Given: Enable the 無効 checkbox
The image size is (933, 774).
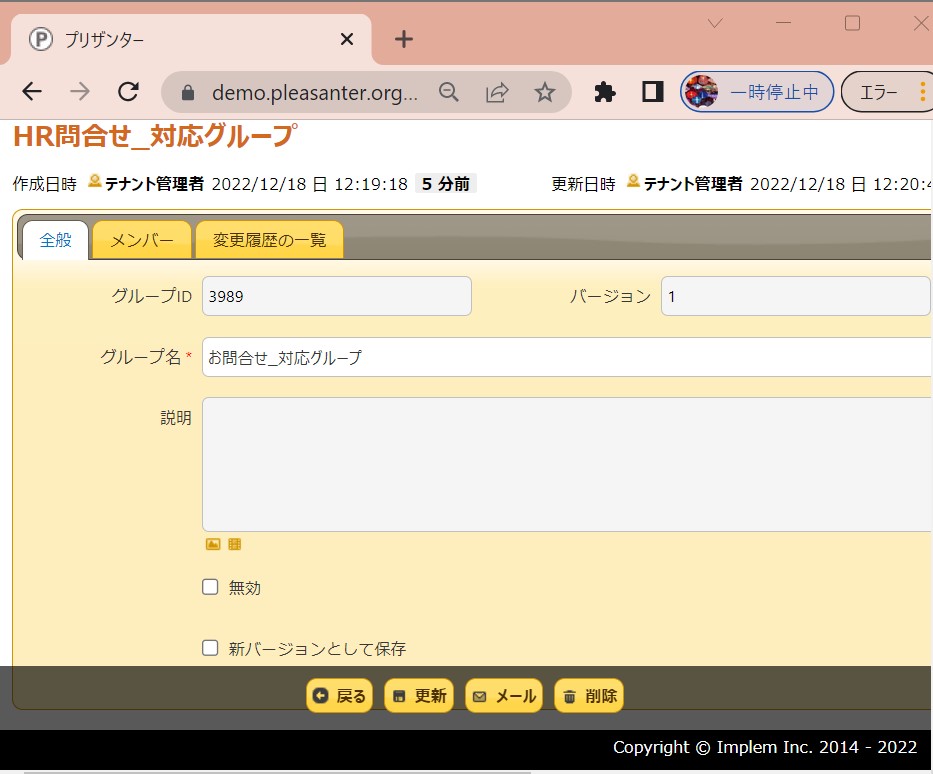Looking at the screenshot, I should coord(210,587).
